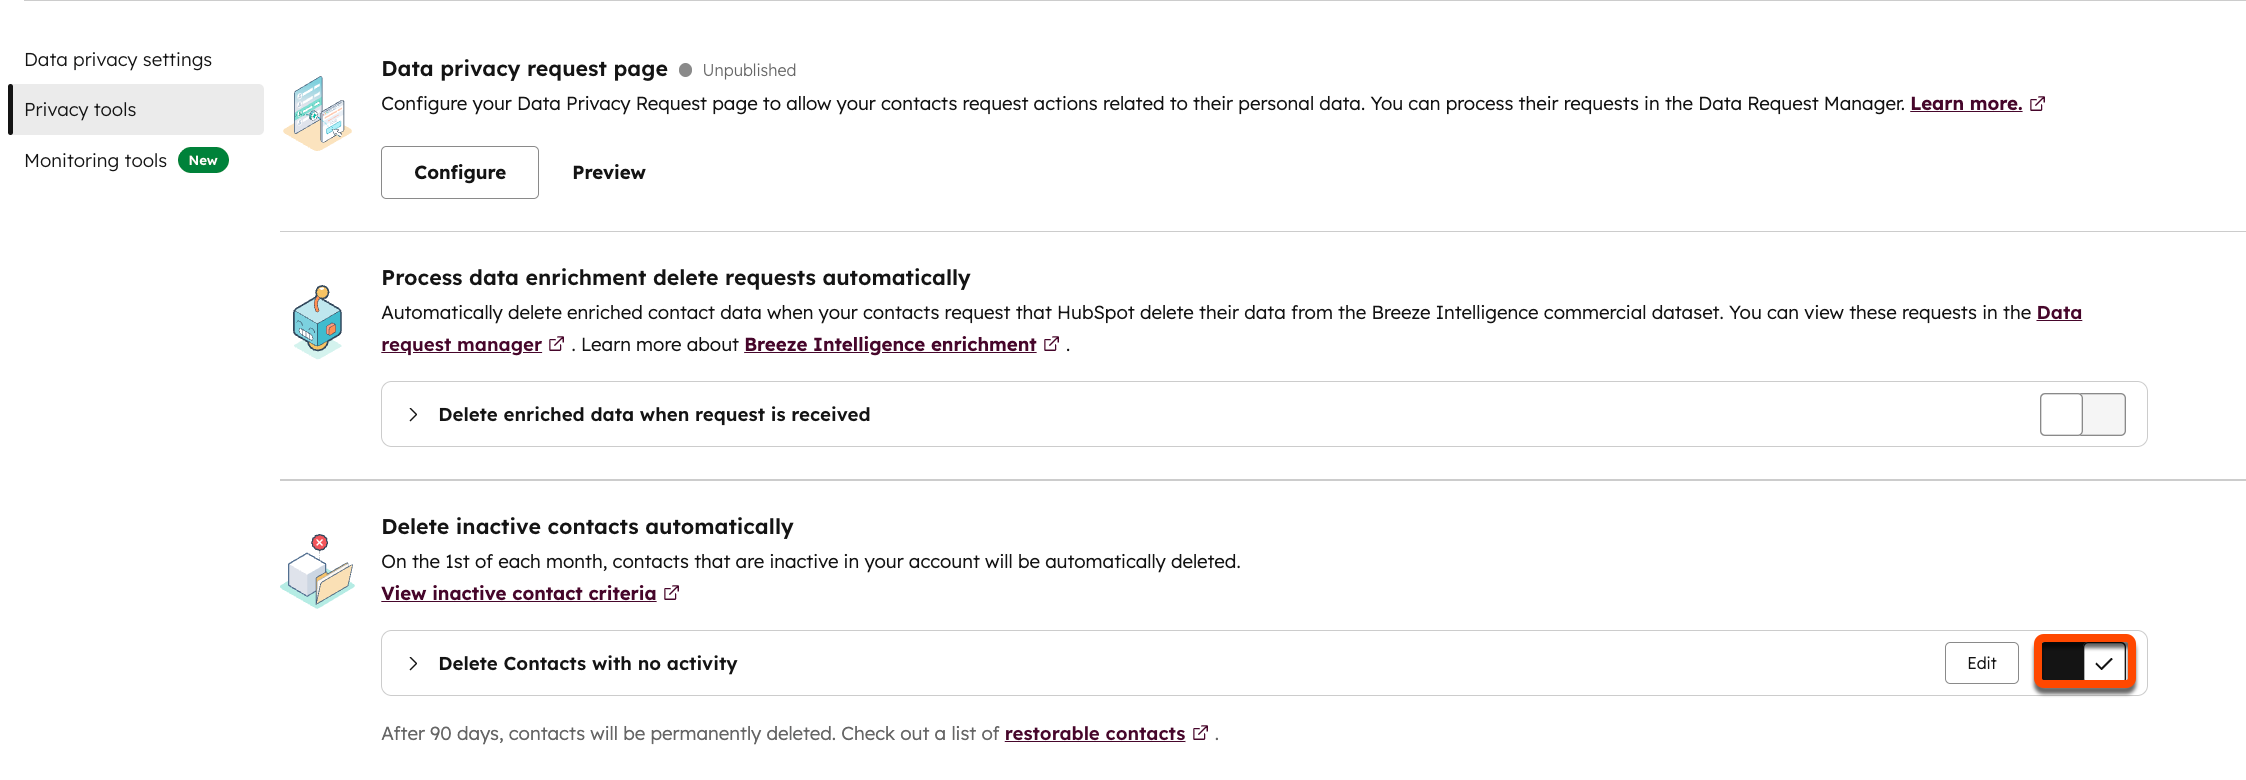
Task: Enable the Delete enriched data toggle
Action: click(2082, 413)
